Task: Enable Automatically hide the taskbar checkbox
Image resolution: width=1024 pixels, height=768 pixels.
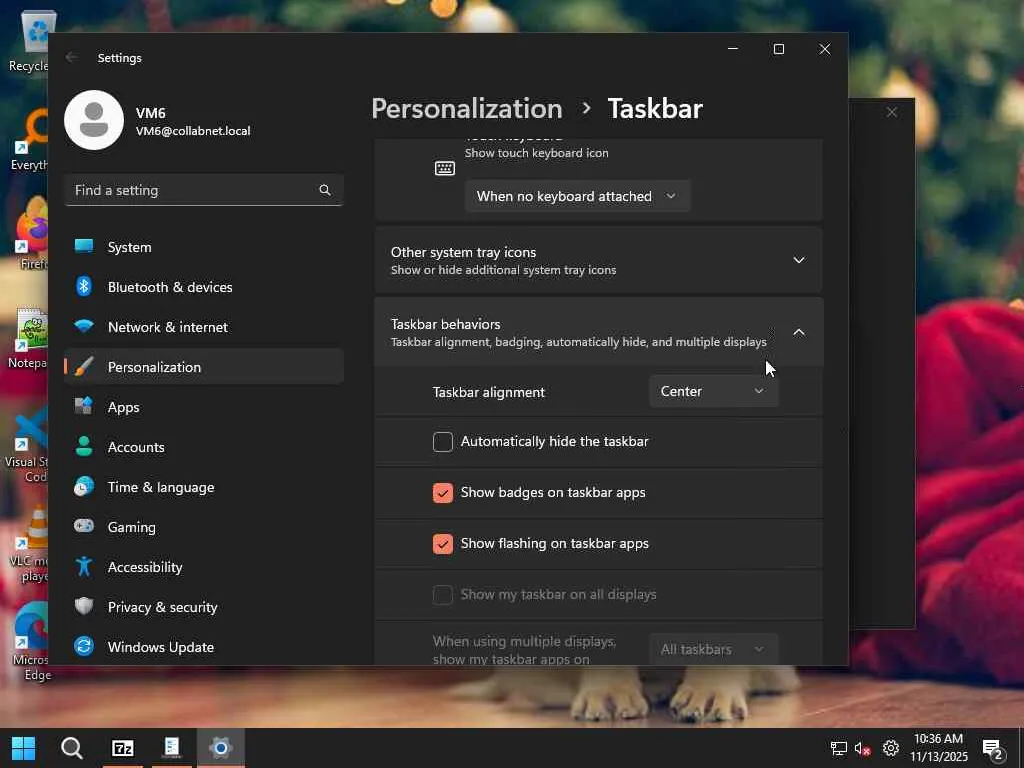Action: 443,442
